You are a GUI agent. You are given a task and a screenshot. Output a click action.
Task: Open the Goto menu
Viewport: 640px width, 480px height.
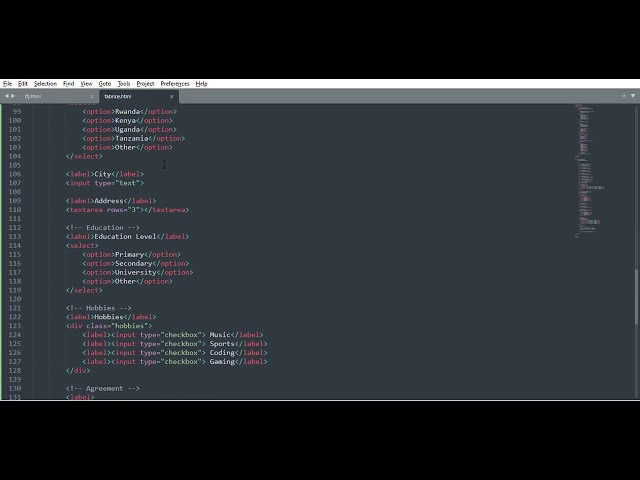(104, 84)
